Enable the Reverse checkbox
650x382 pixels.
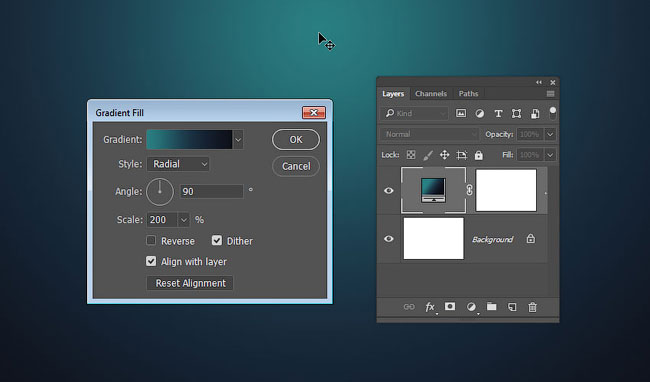click(151, 240)
